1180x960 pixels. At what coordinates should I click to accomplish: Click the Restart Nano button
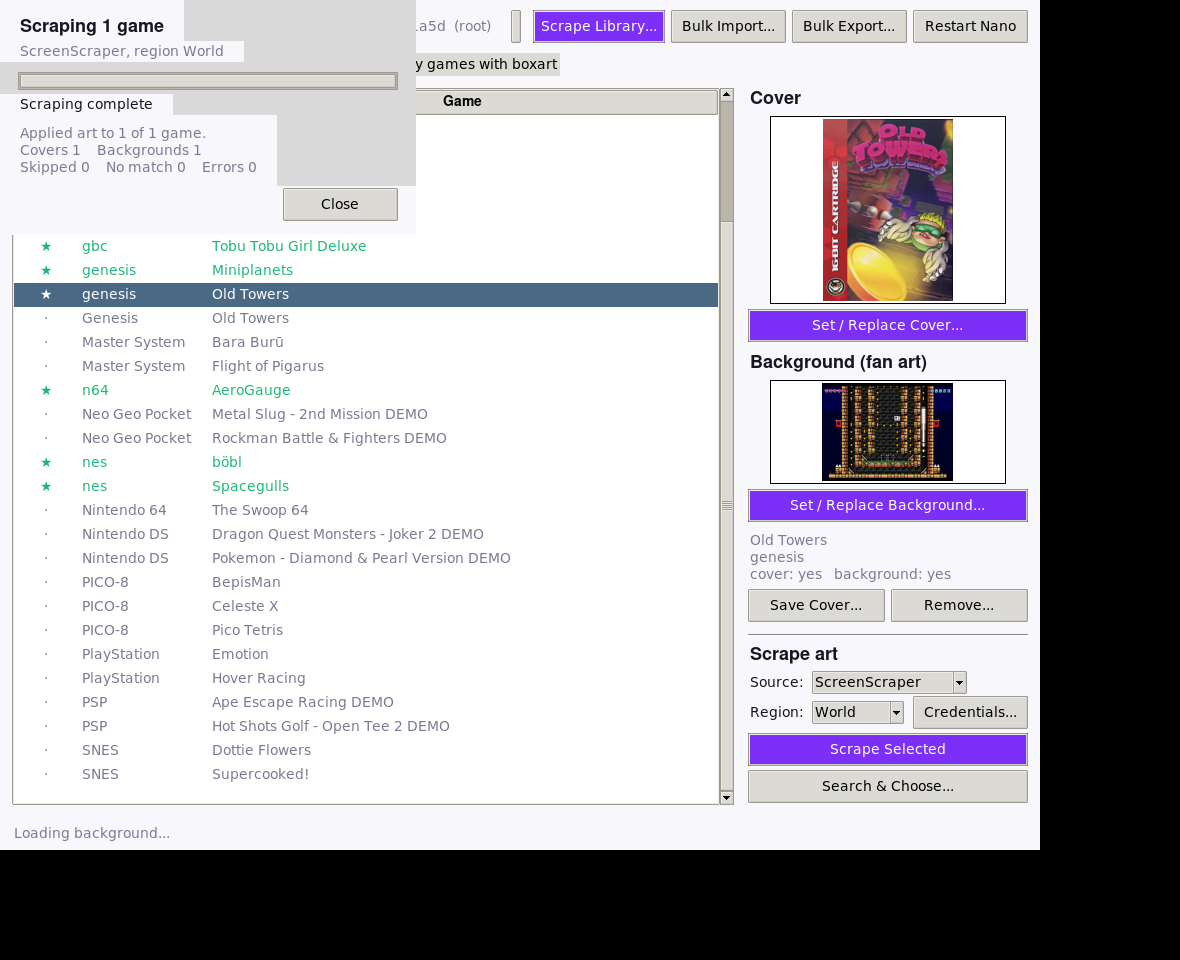pyautogui.click(x=970, y=26)
